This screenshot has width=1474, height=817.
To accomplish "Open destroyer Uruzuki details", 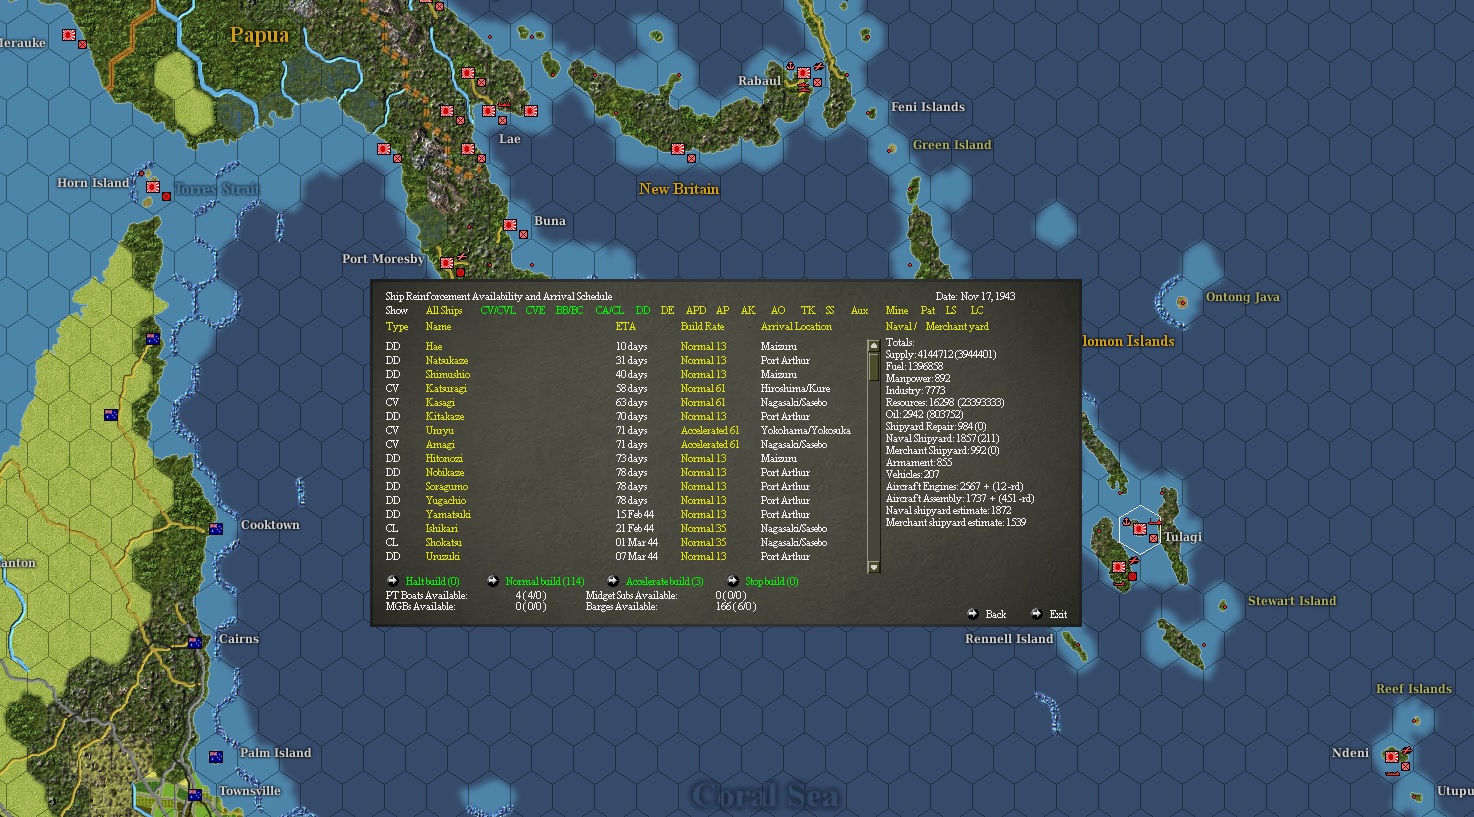I will [443, 557].
